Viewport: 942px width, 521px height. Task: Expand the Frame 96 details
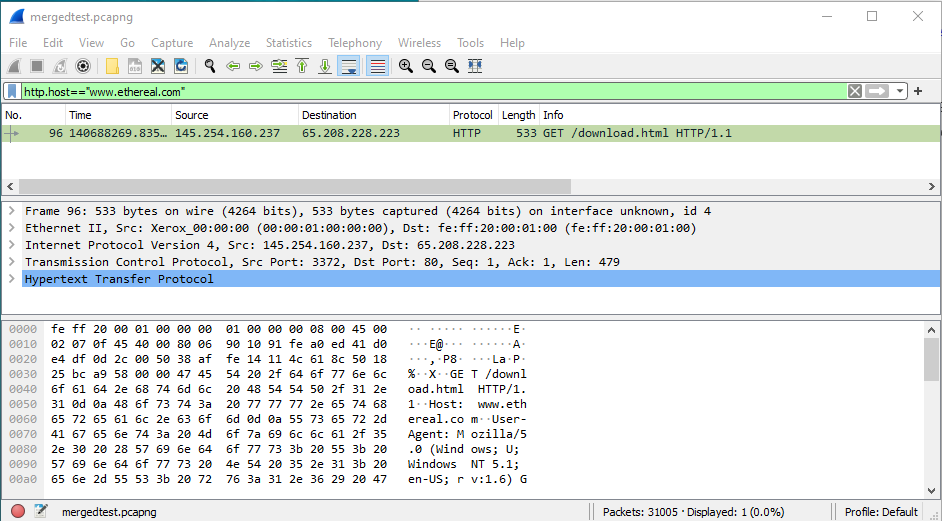point(11,211)
